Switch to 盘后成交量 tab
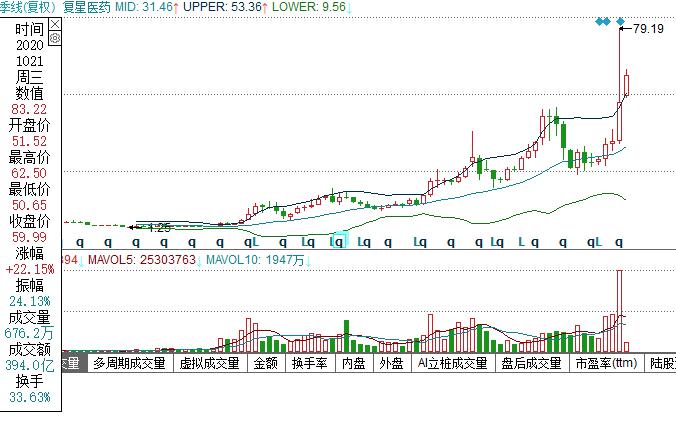This screenshot has height=429, width=676. [x=531, y=364]
